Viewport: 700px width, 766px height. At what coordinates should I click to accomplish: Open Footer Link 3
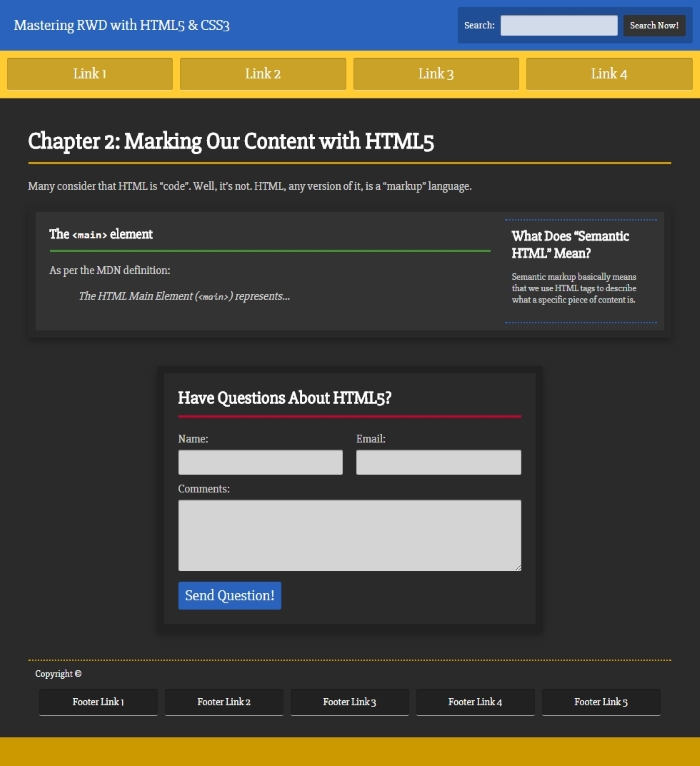coord(350,702)
